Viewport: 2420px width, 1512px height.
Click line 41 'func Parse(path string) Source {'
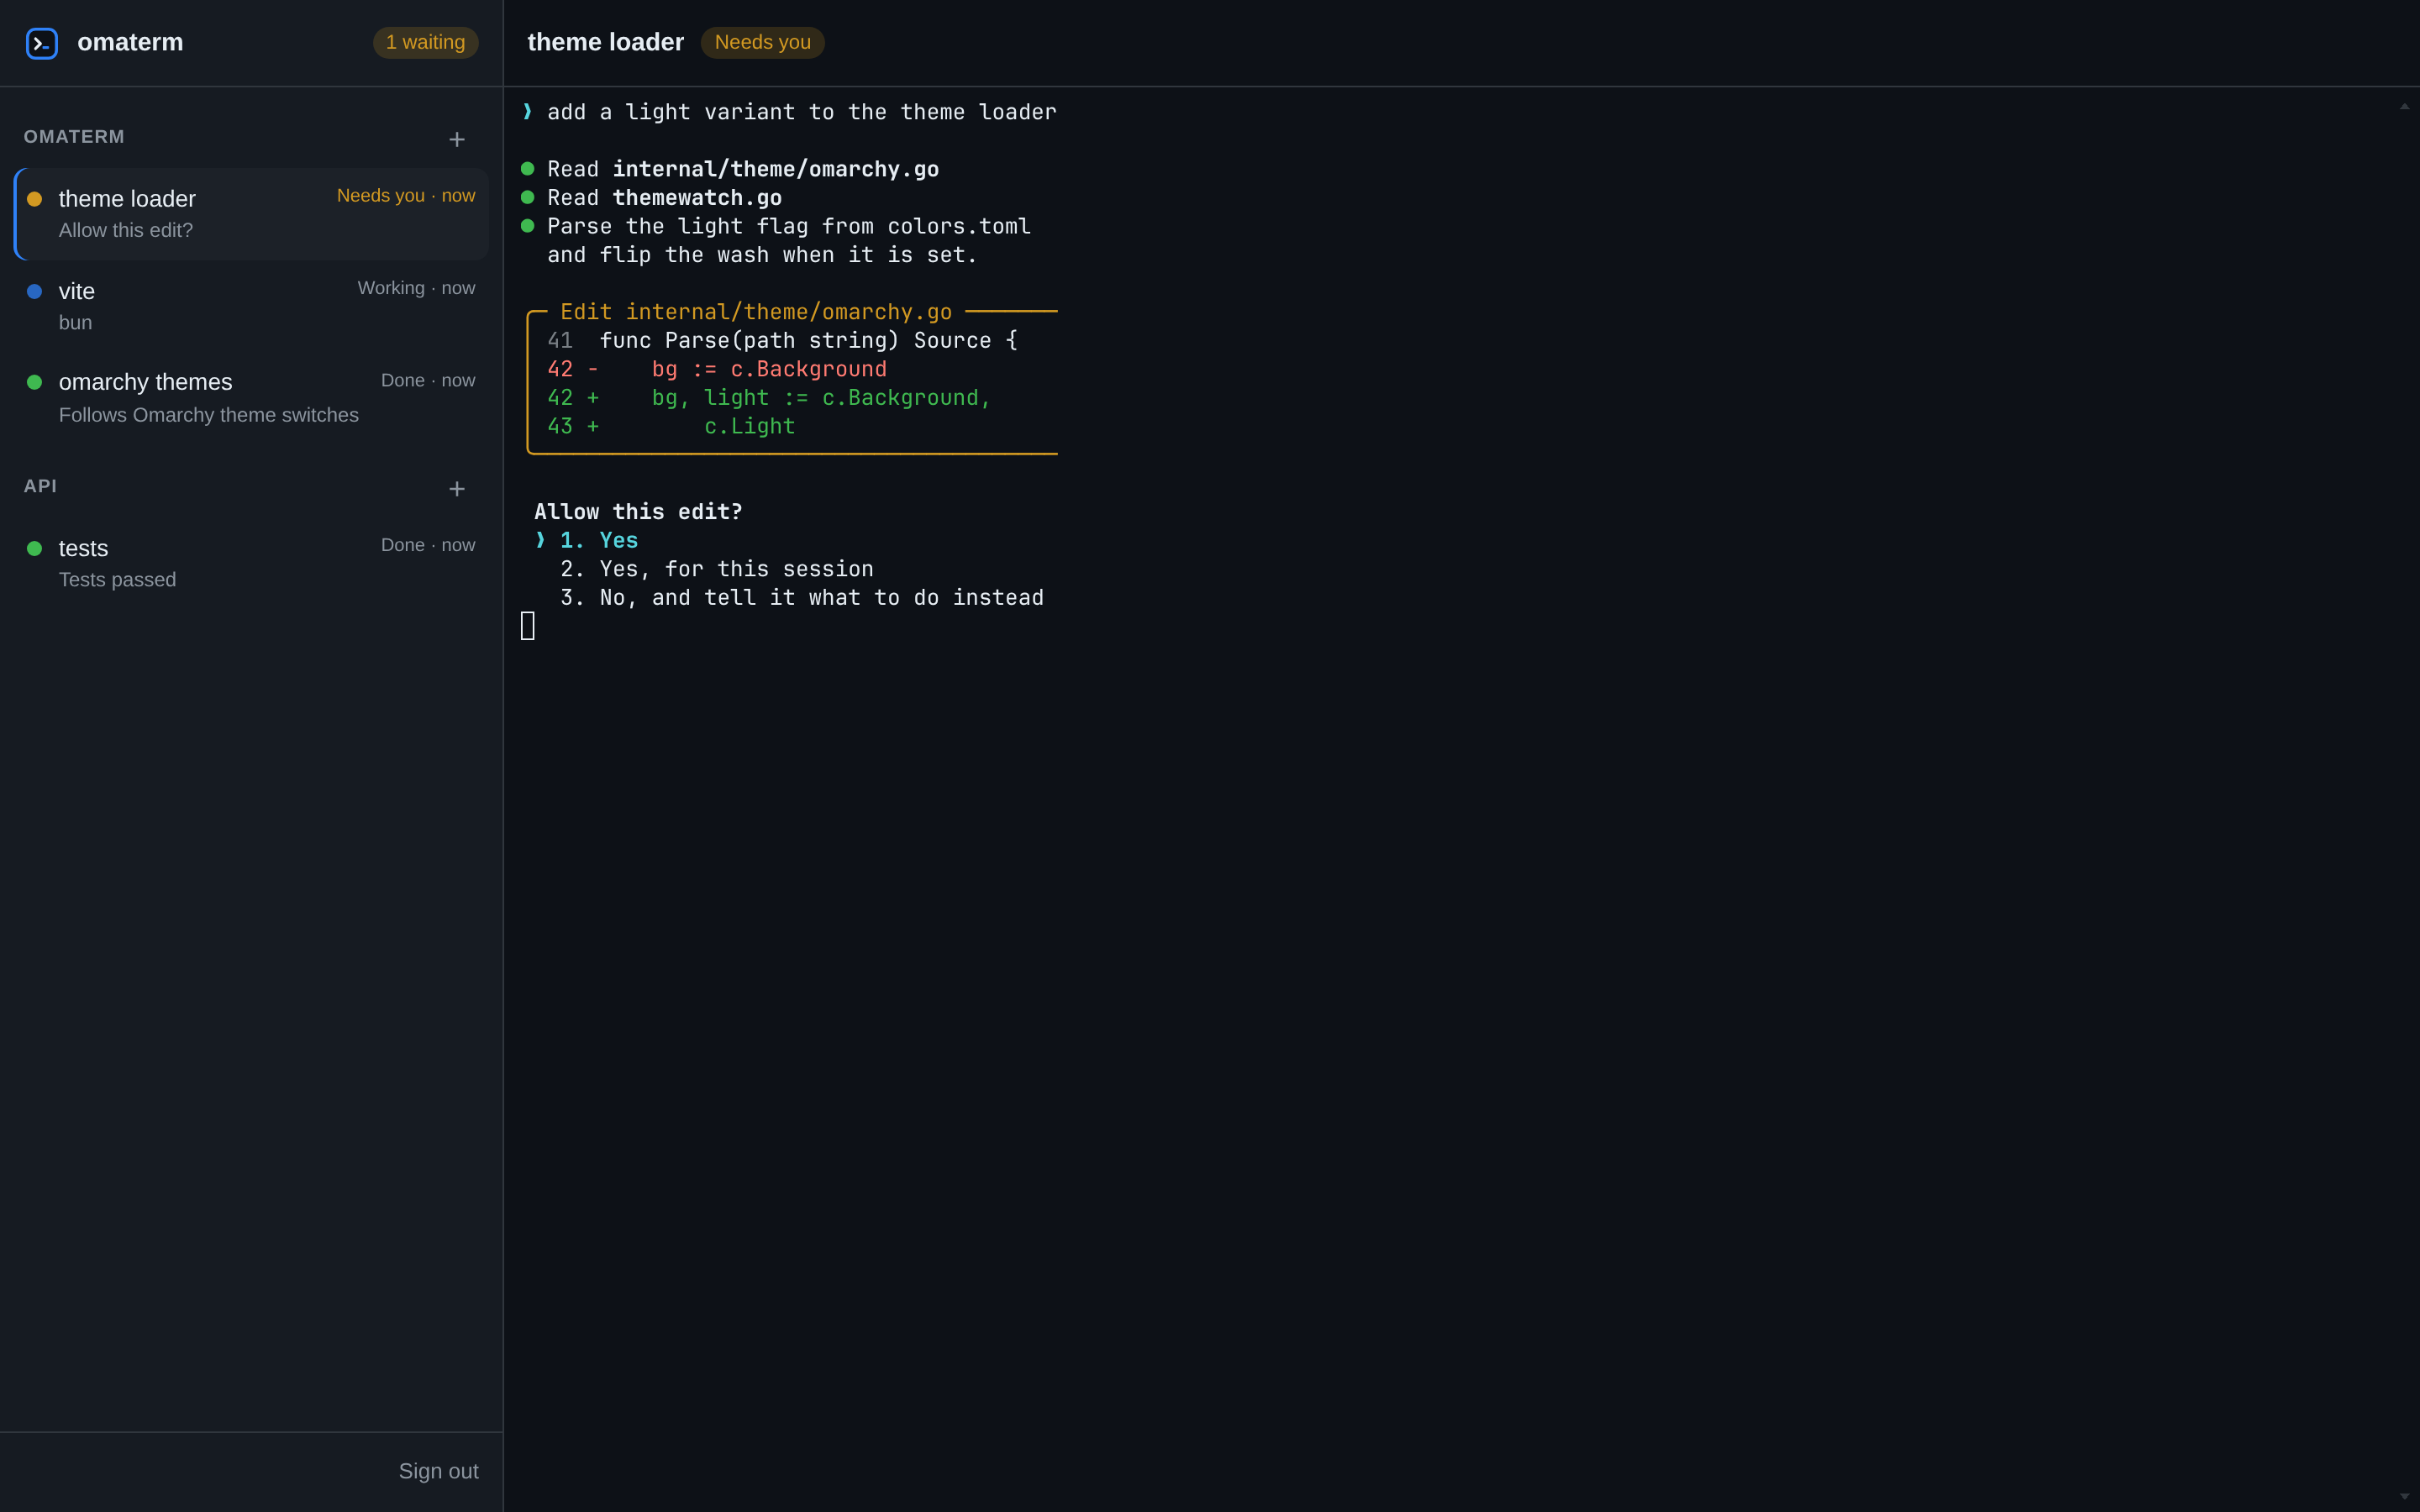coord(782,341)
